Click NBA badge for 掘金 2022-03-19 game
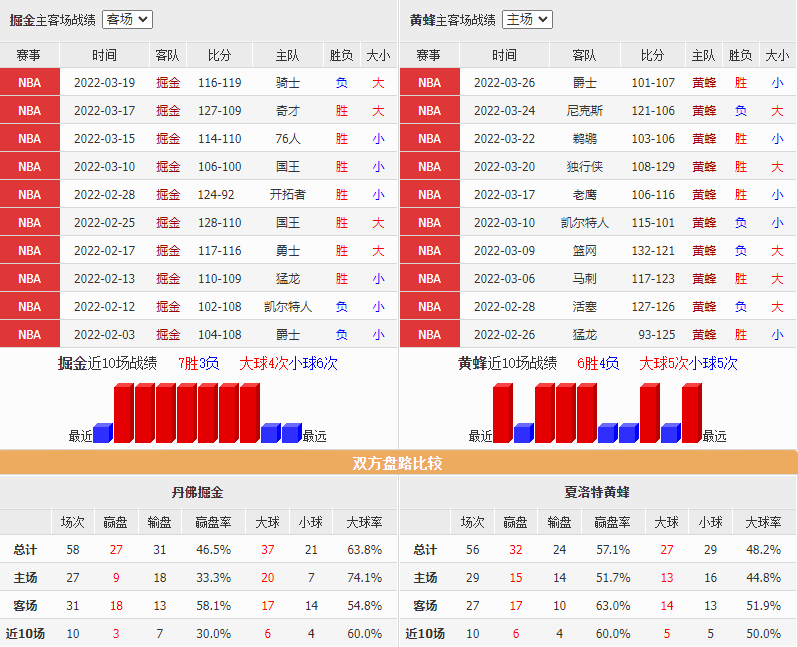The width and height of the screenshot is (798, 647). 30,83
